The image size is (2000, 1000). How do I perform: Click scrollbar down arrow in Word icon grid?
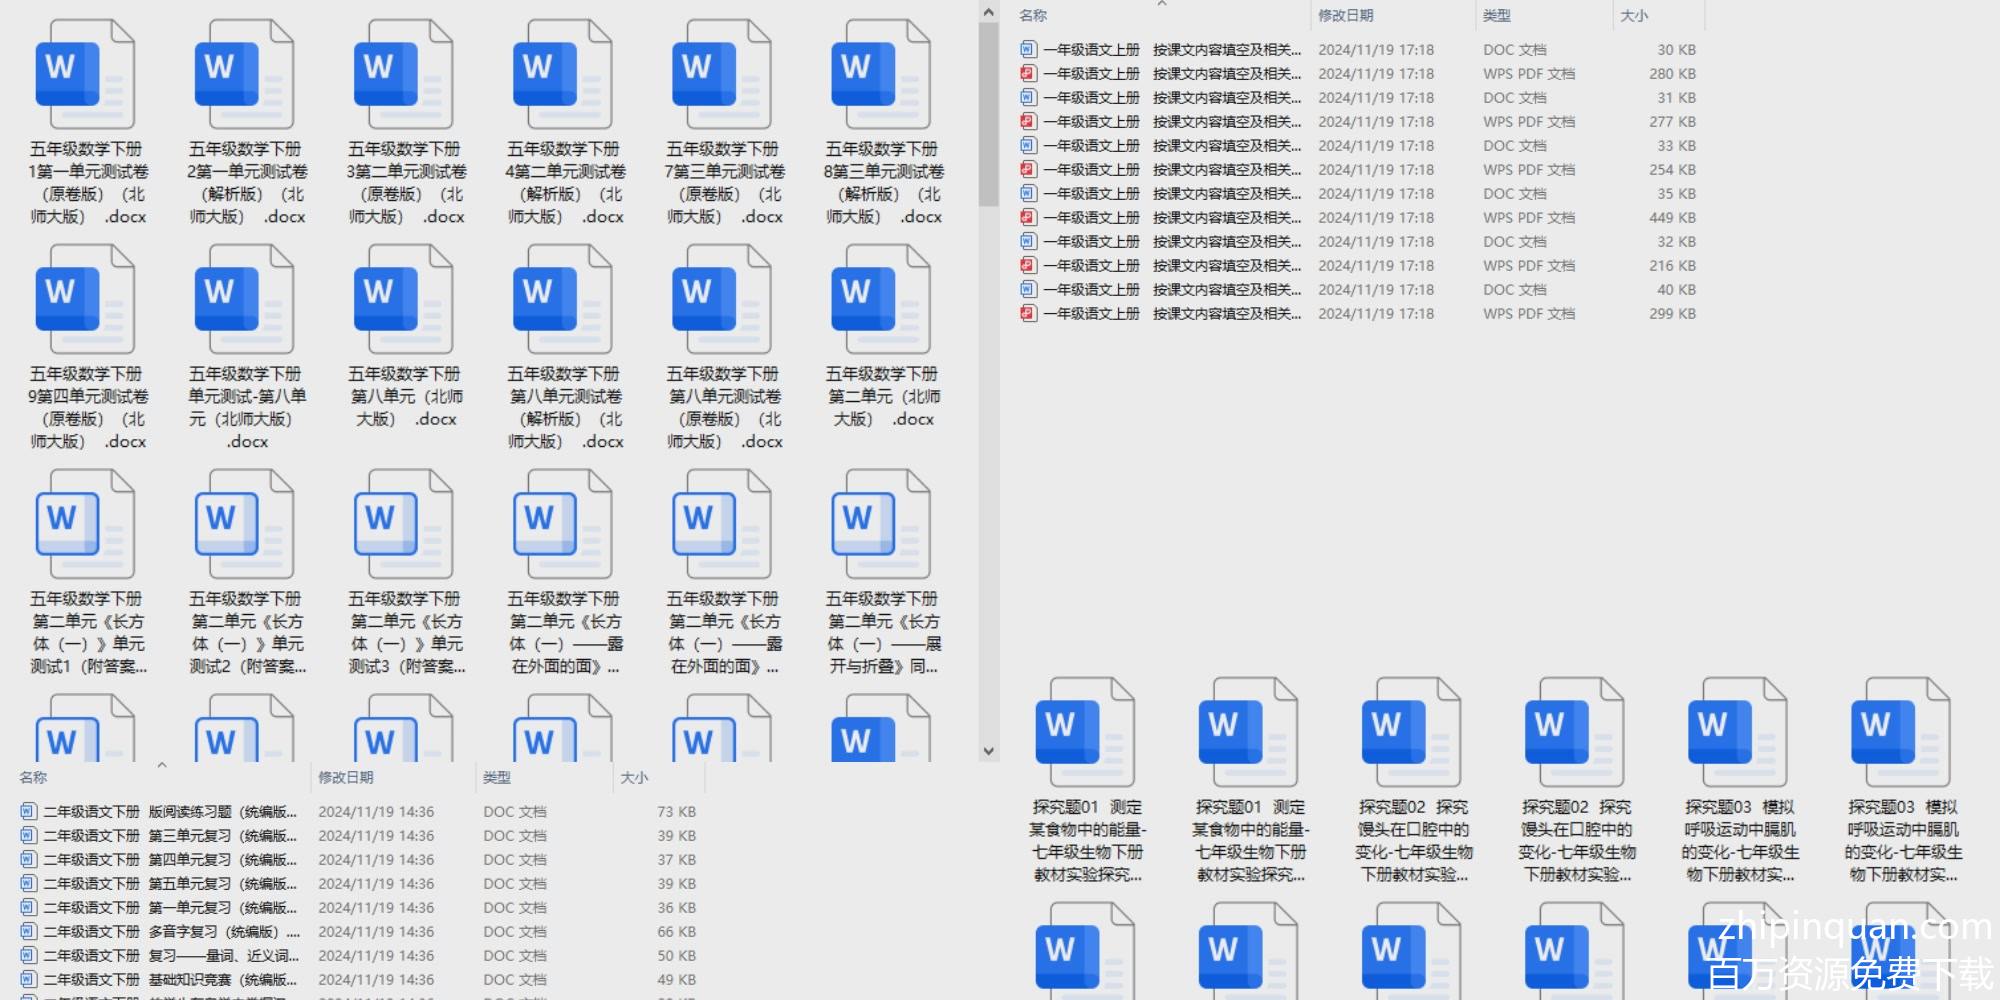(988, 751)
